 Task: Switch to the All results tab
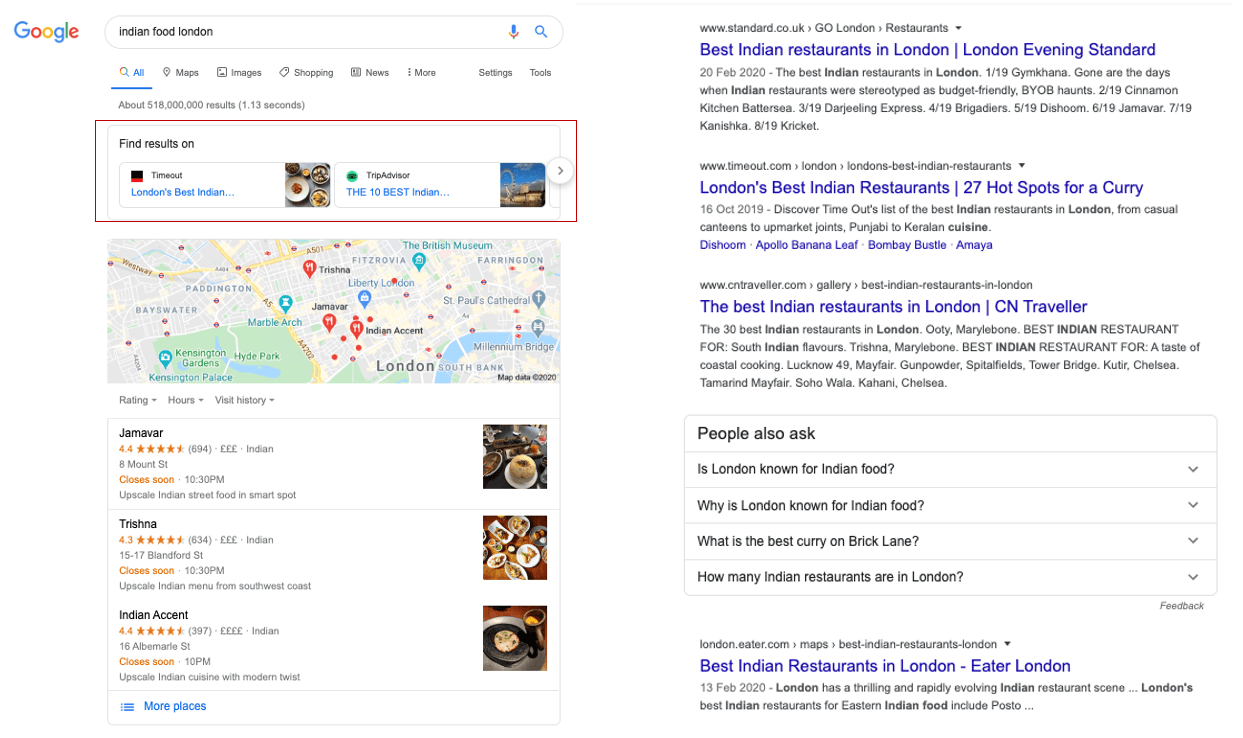pyautogui.click(x=132, y=73)
